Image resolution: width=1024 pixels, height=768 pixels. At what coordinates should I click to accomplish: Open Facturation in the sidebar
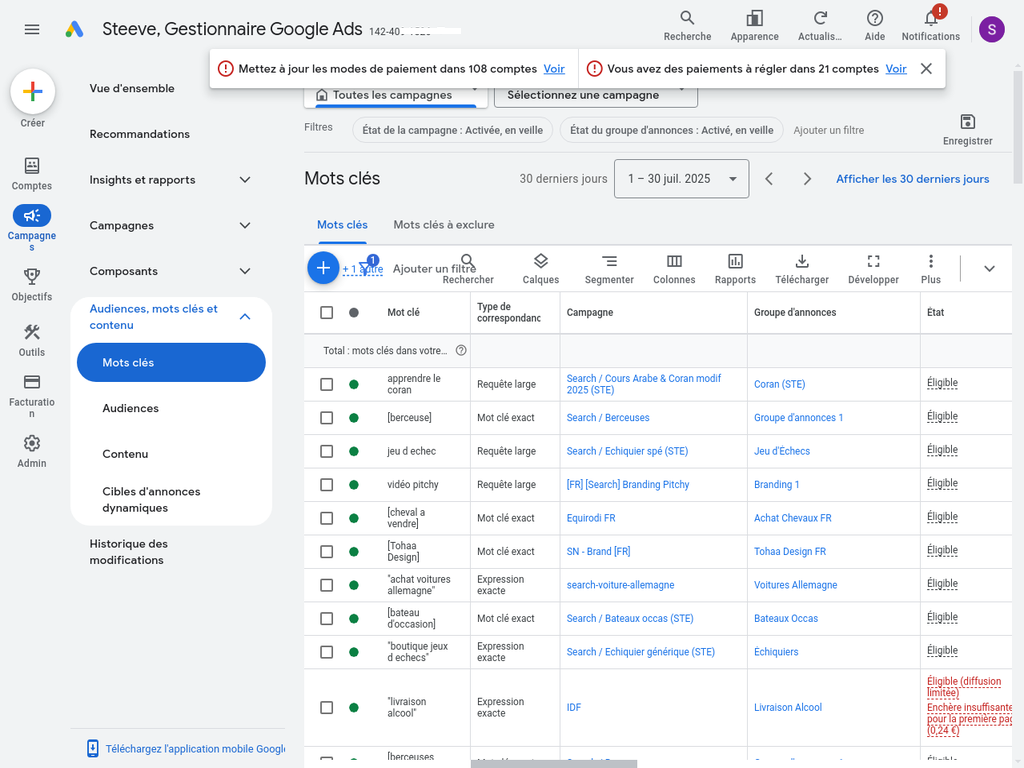pyautogui.click(x=31, y=396)
